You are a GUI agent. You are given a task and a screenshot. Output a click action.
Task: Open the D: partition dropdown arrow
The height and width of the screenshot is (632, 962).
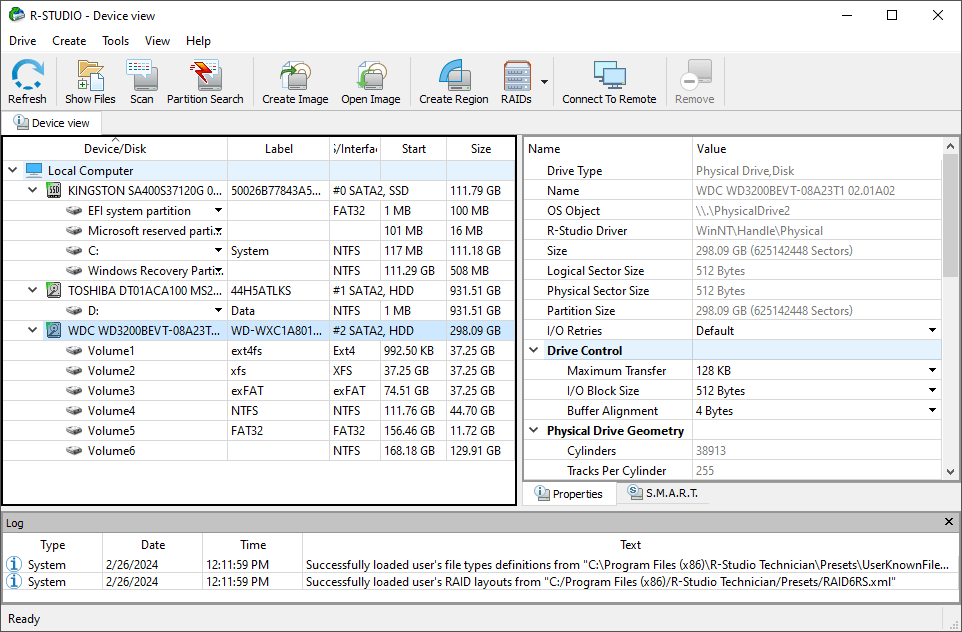point(218,310)
